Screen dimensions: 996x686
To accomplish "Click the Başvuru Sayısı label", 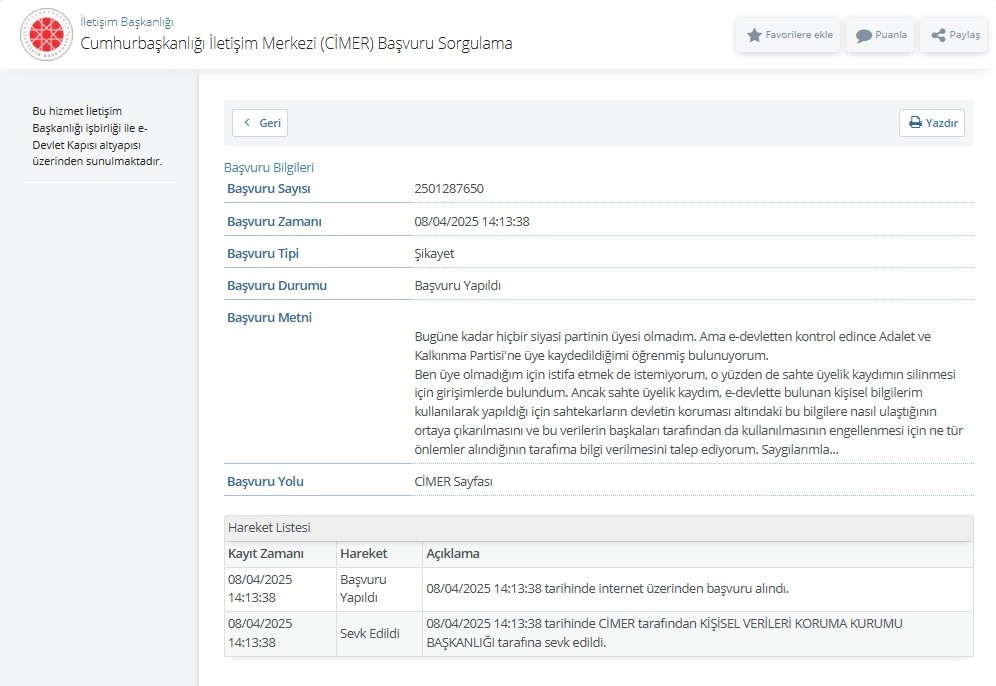I will [x=269, y=189].
